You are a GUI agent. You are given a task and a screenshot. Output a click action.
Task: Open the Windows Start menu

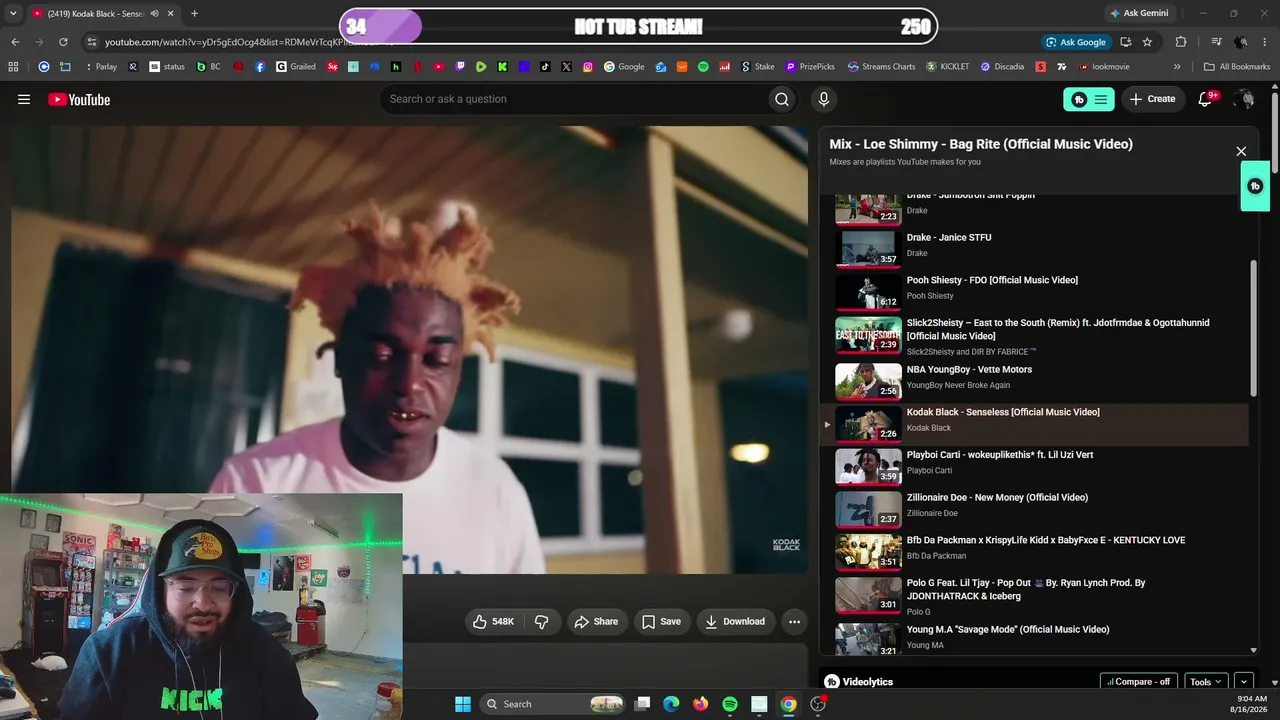click(x=462, y=704)
